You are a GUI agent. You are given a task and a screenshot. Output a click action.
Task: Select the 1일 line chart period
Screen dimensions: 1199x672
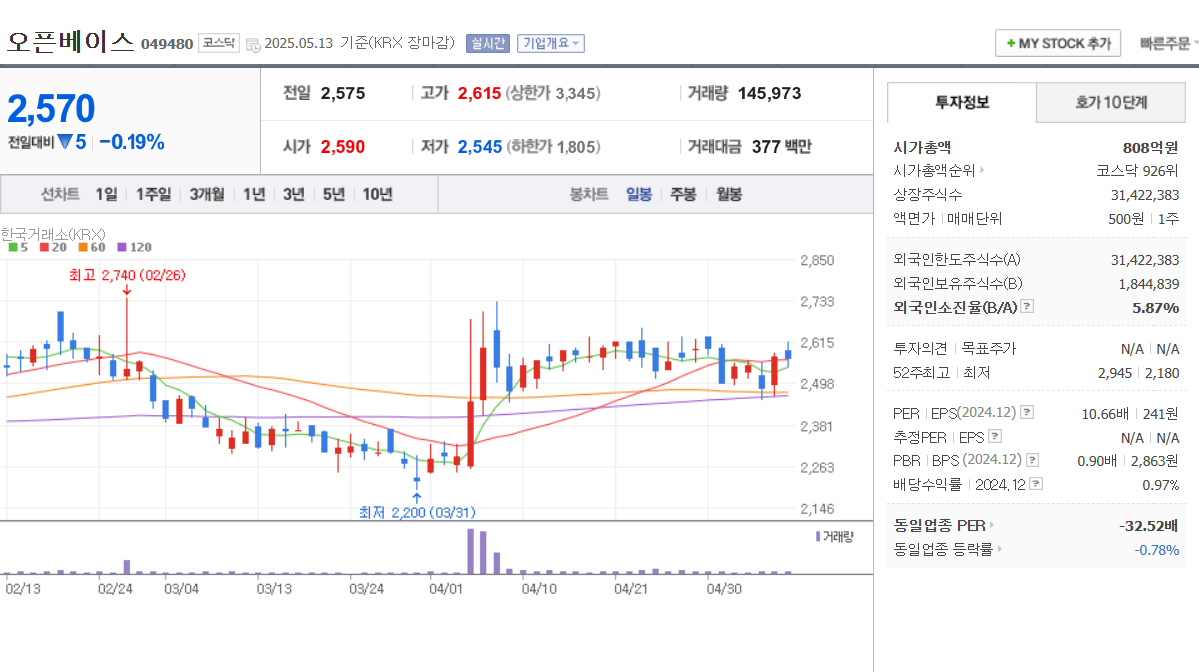pyautogui.click(x=106, y=194)
